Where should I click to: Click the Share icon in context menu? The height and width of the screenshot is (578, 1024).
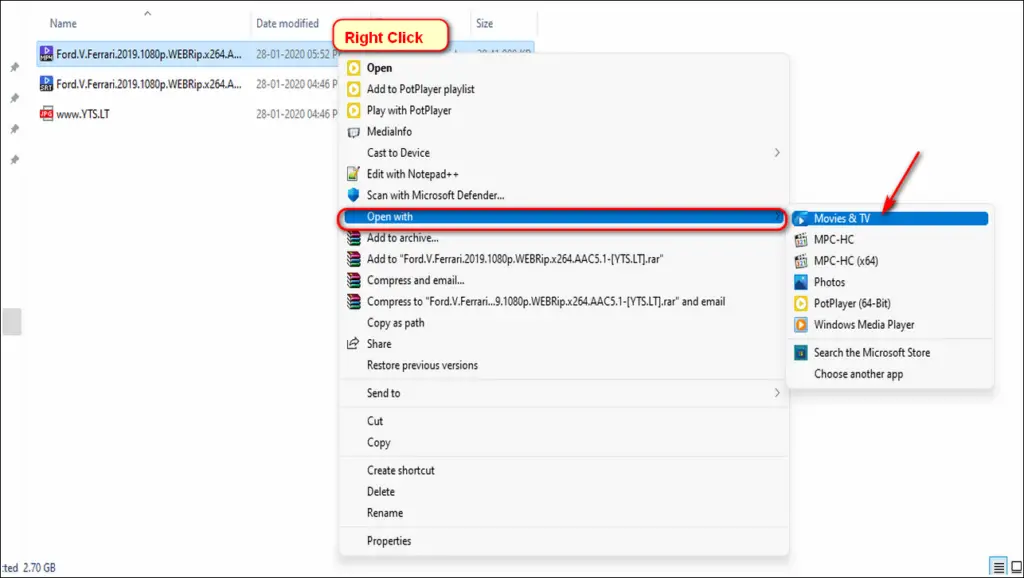click(x=353, y=344)
